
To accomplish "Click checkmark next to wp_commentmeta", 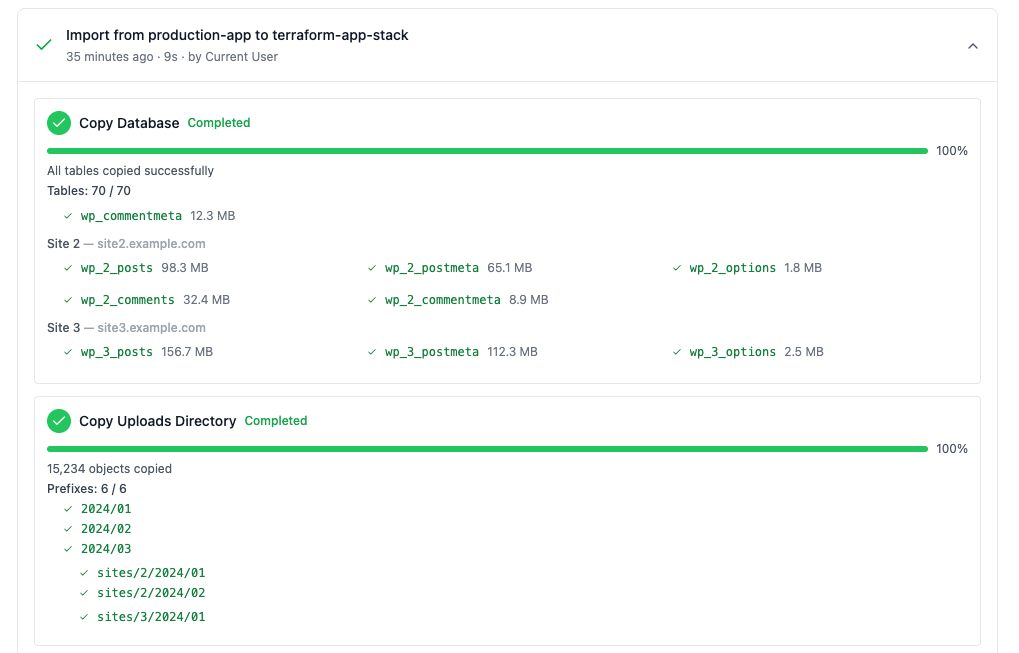I will click(68, 216).
